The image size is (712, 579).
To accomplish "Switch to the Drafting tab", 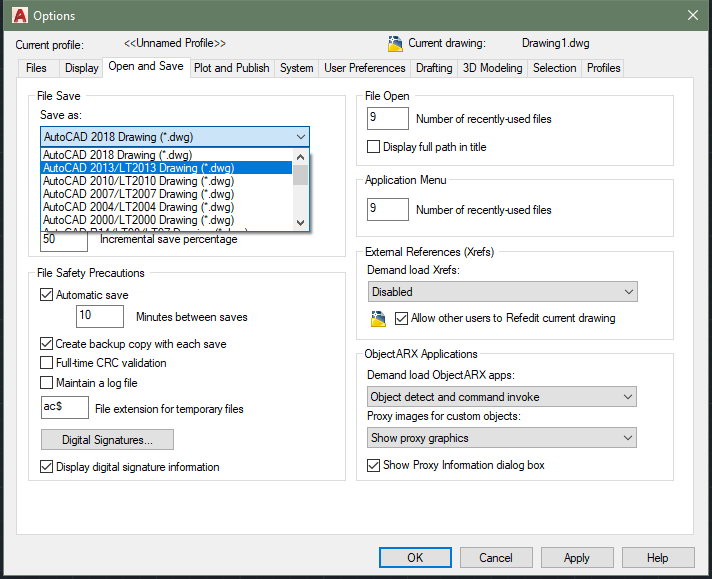I will 434,68.
